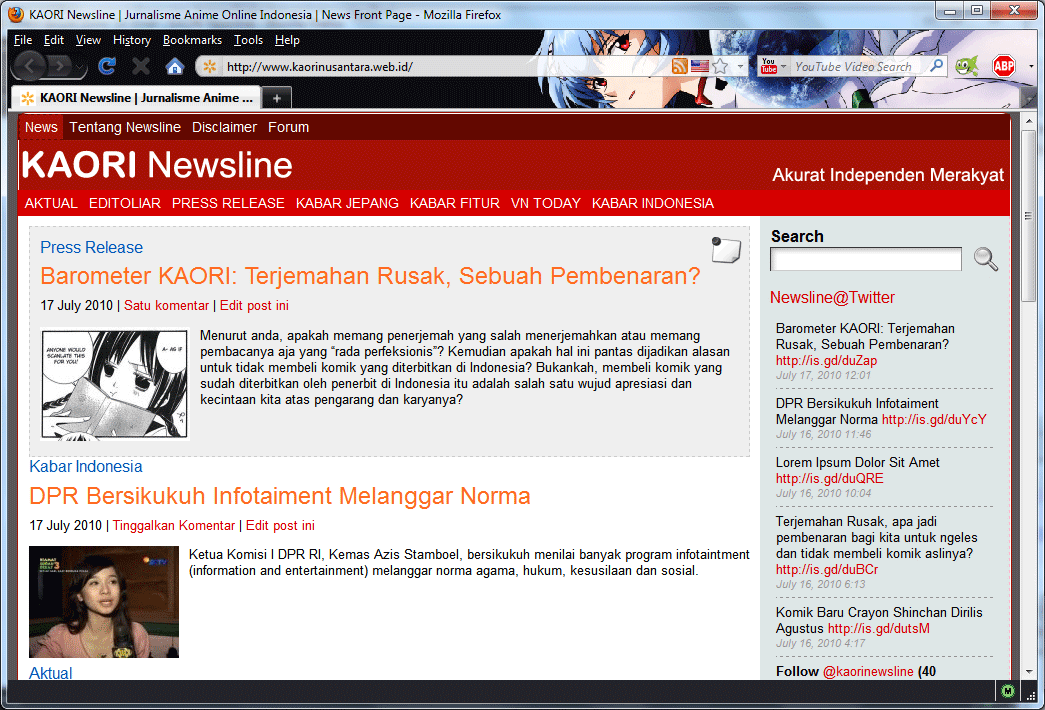The height and width of the screenshot is (710, 1045).
Task: Click the RSS feed icon in the address bar
Action: click(680, 66)
